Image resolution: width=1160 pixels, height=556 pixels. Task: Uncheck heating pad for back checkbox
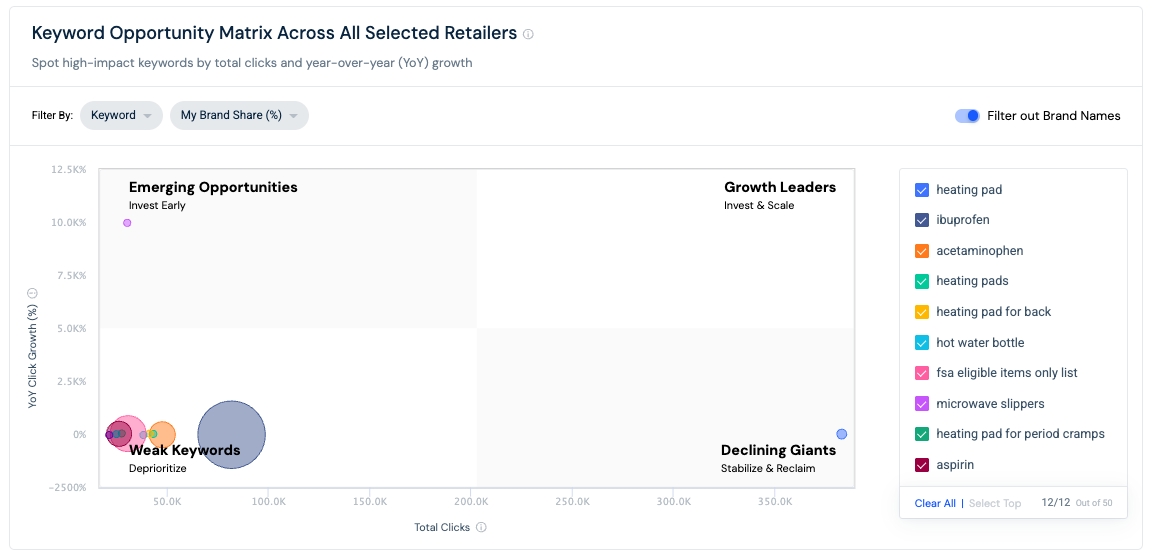coord(922,312)
